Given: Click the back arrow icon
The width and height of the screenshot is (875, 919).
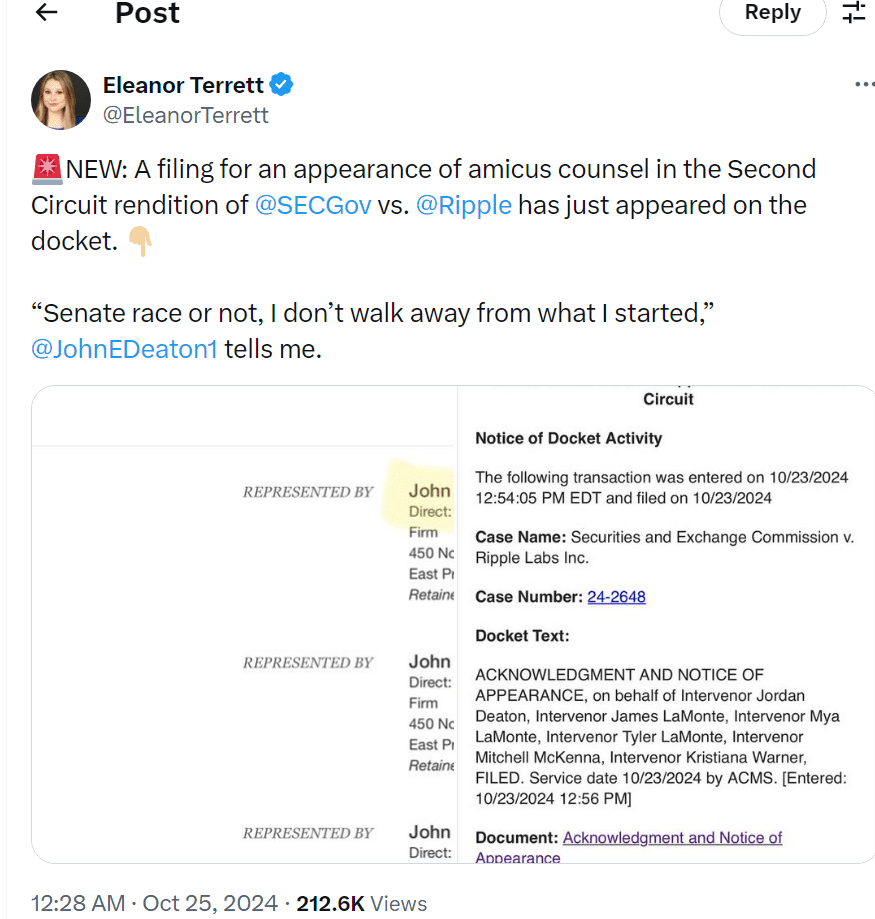Looking at the screenshot, I should pyautogui.click(x=46, y=12).
